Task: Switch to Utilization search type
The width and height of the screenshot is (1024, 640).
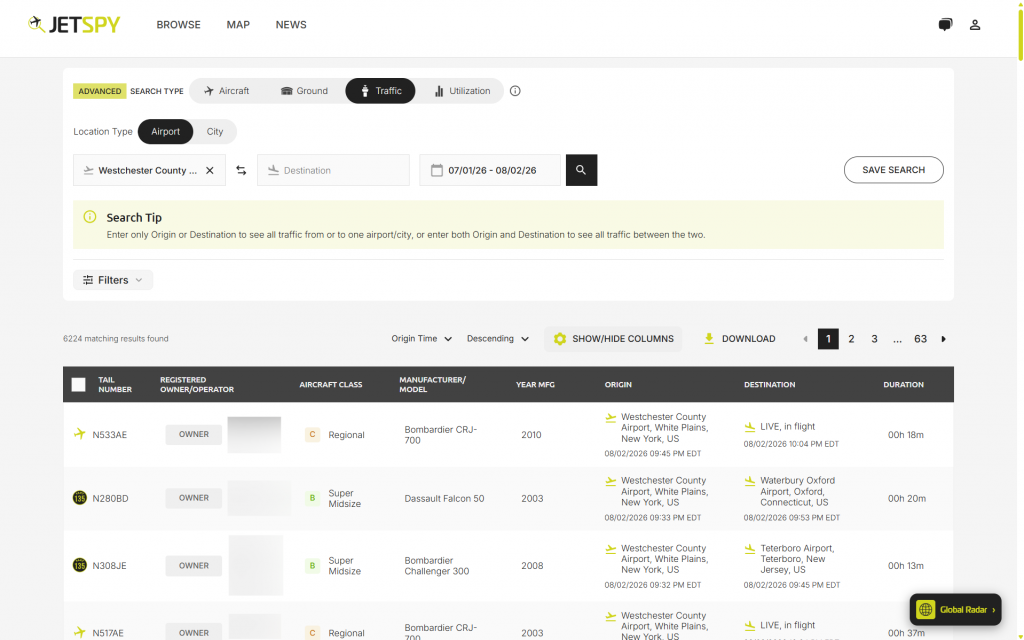Action: click(x=462, y=91)
